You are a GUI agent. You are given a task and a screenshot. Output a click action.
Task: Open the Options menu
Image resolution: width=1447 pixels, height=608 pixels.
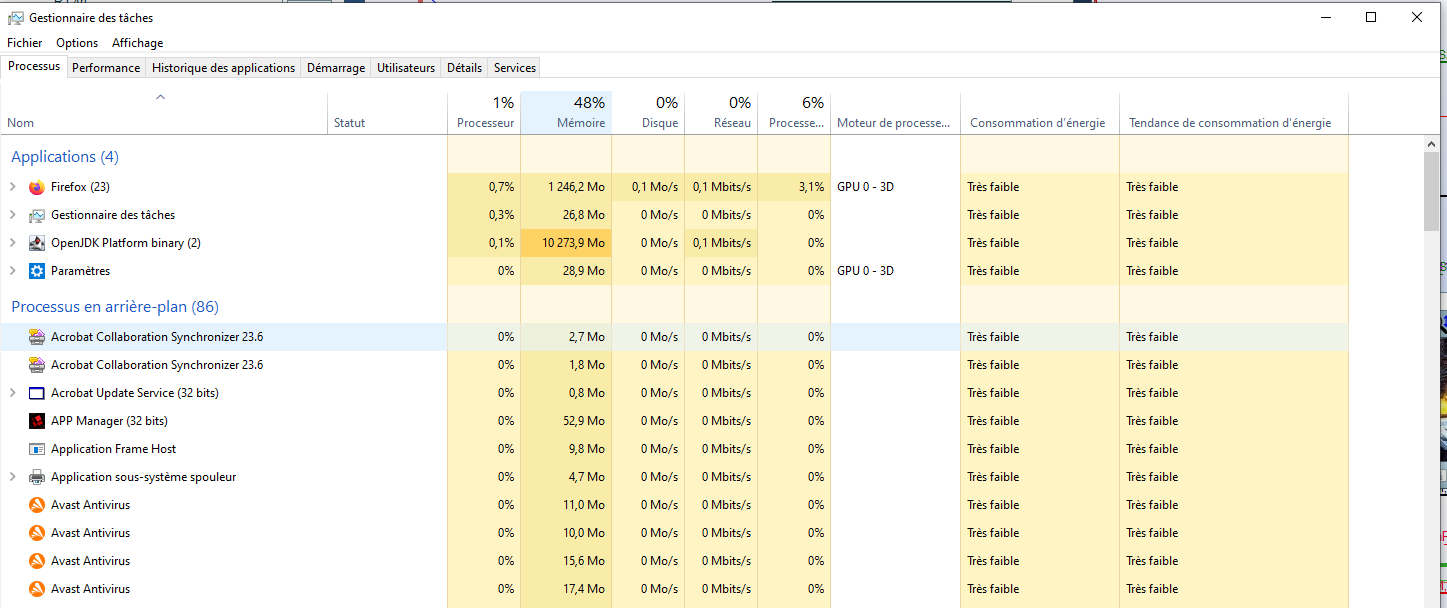77,43
